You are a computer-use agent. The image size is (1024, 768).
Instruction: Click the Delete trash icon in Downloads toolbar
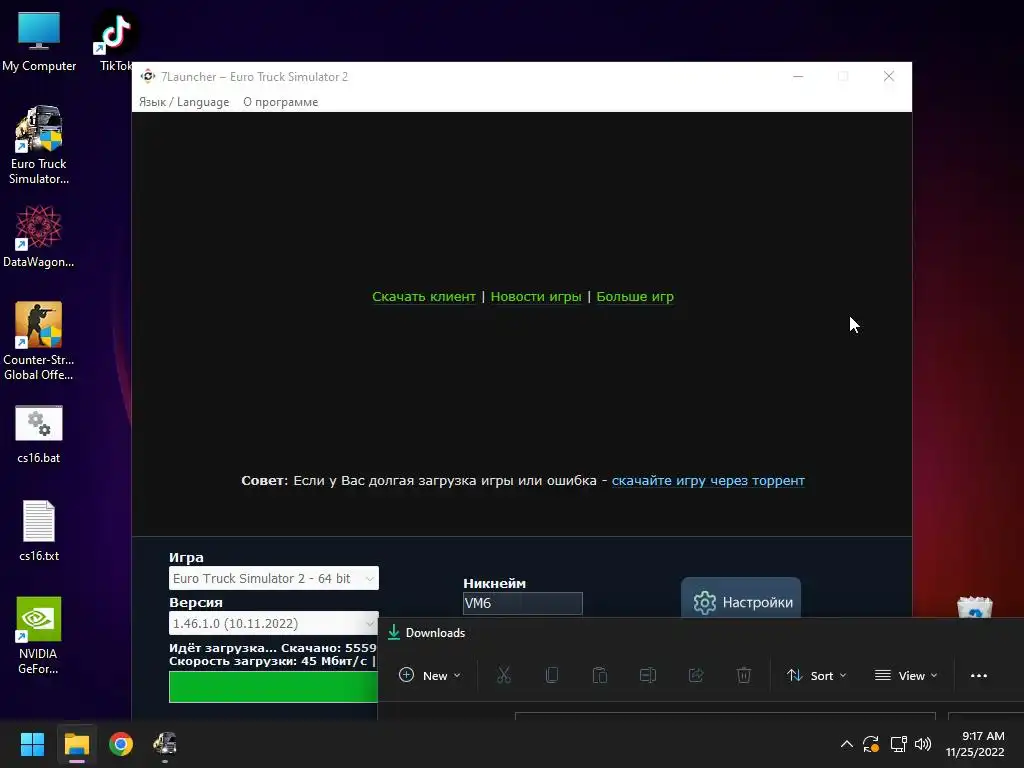pyautogui.click(x=744, y=675)
